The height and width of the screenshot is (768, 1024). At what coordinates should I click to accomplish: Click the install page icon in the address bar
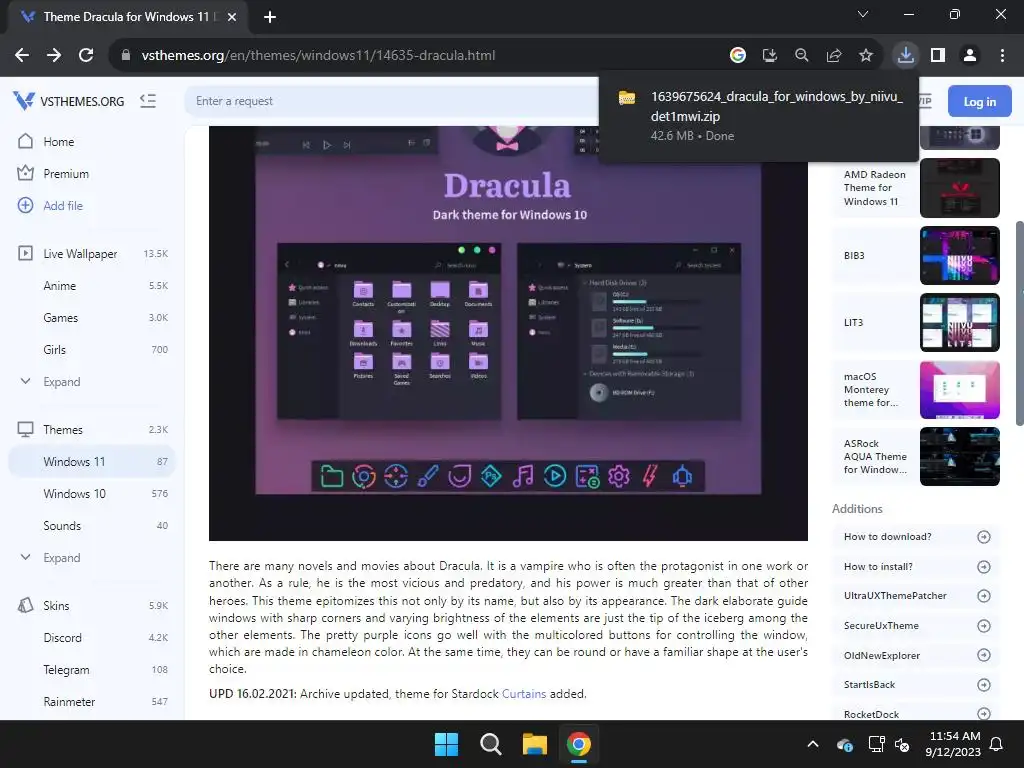(769, 56)
